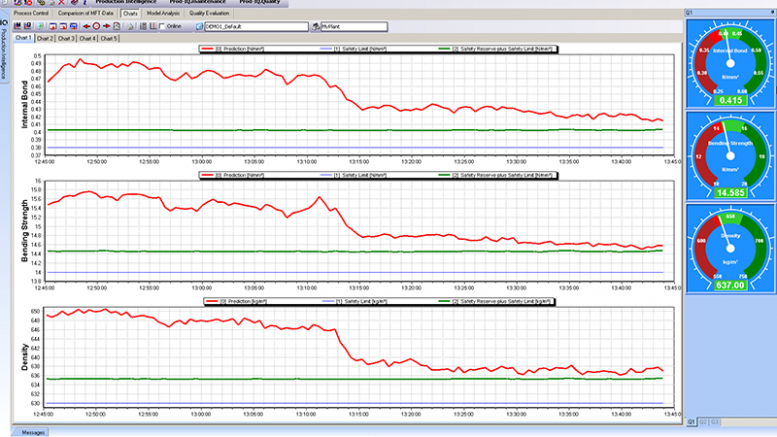
Task: Click the red circle icon between arrows
Action: pyautogui.click(x=96, y=26)
